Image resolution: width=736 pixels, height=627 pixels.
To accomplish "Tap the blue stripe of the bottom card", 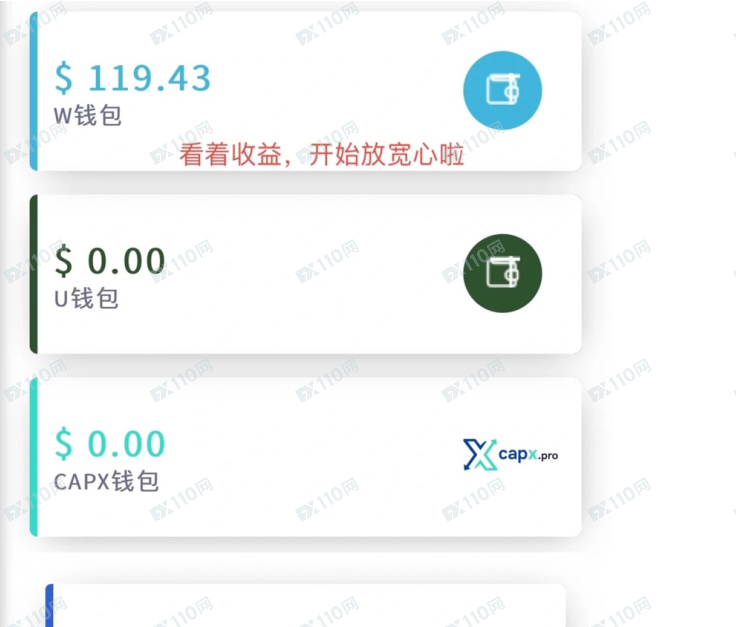I will coord(49,605).
